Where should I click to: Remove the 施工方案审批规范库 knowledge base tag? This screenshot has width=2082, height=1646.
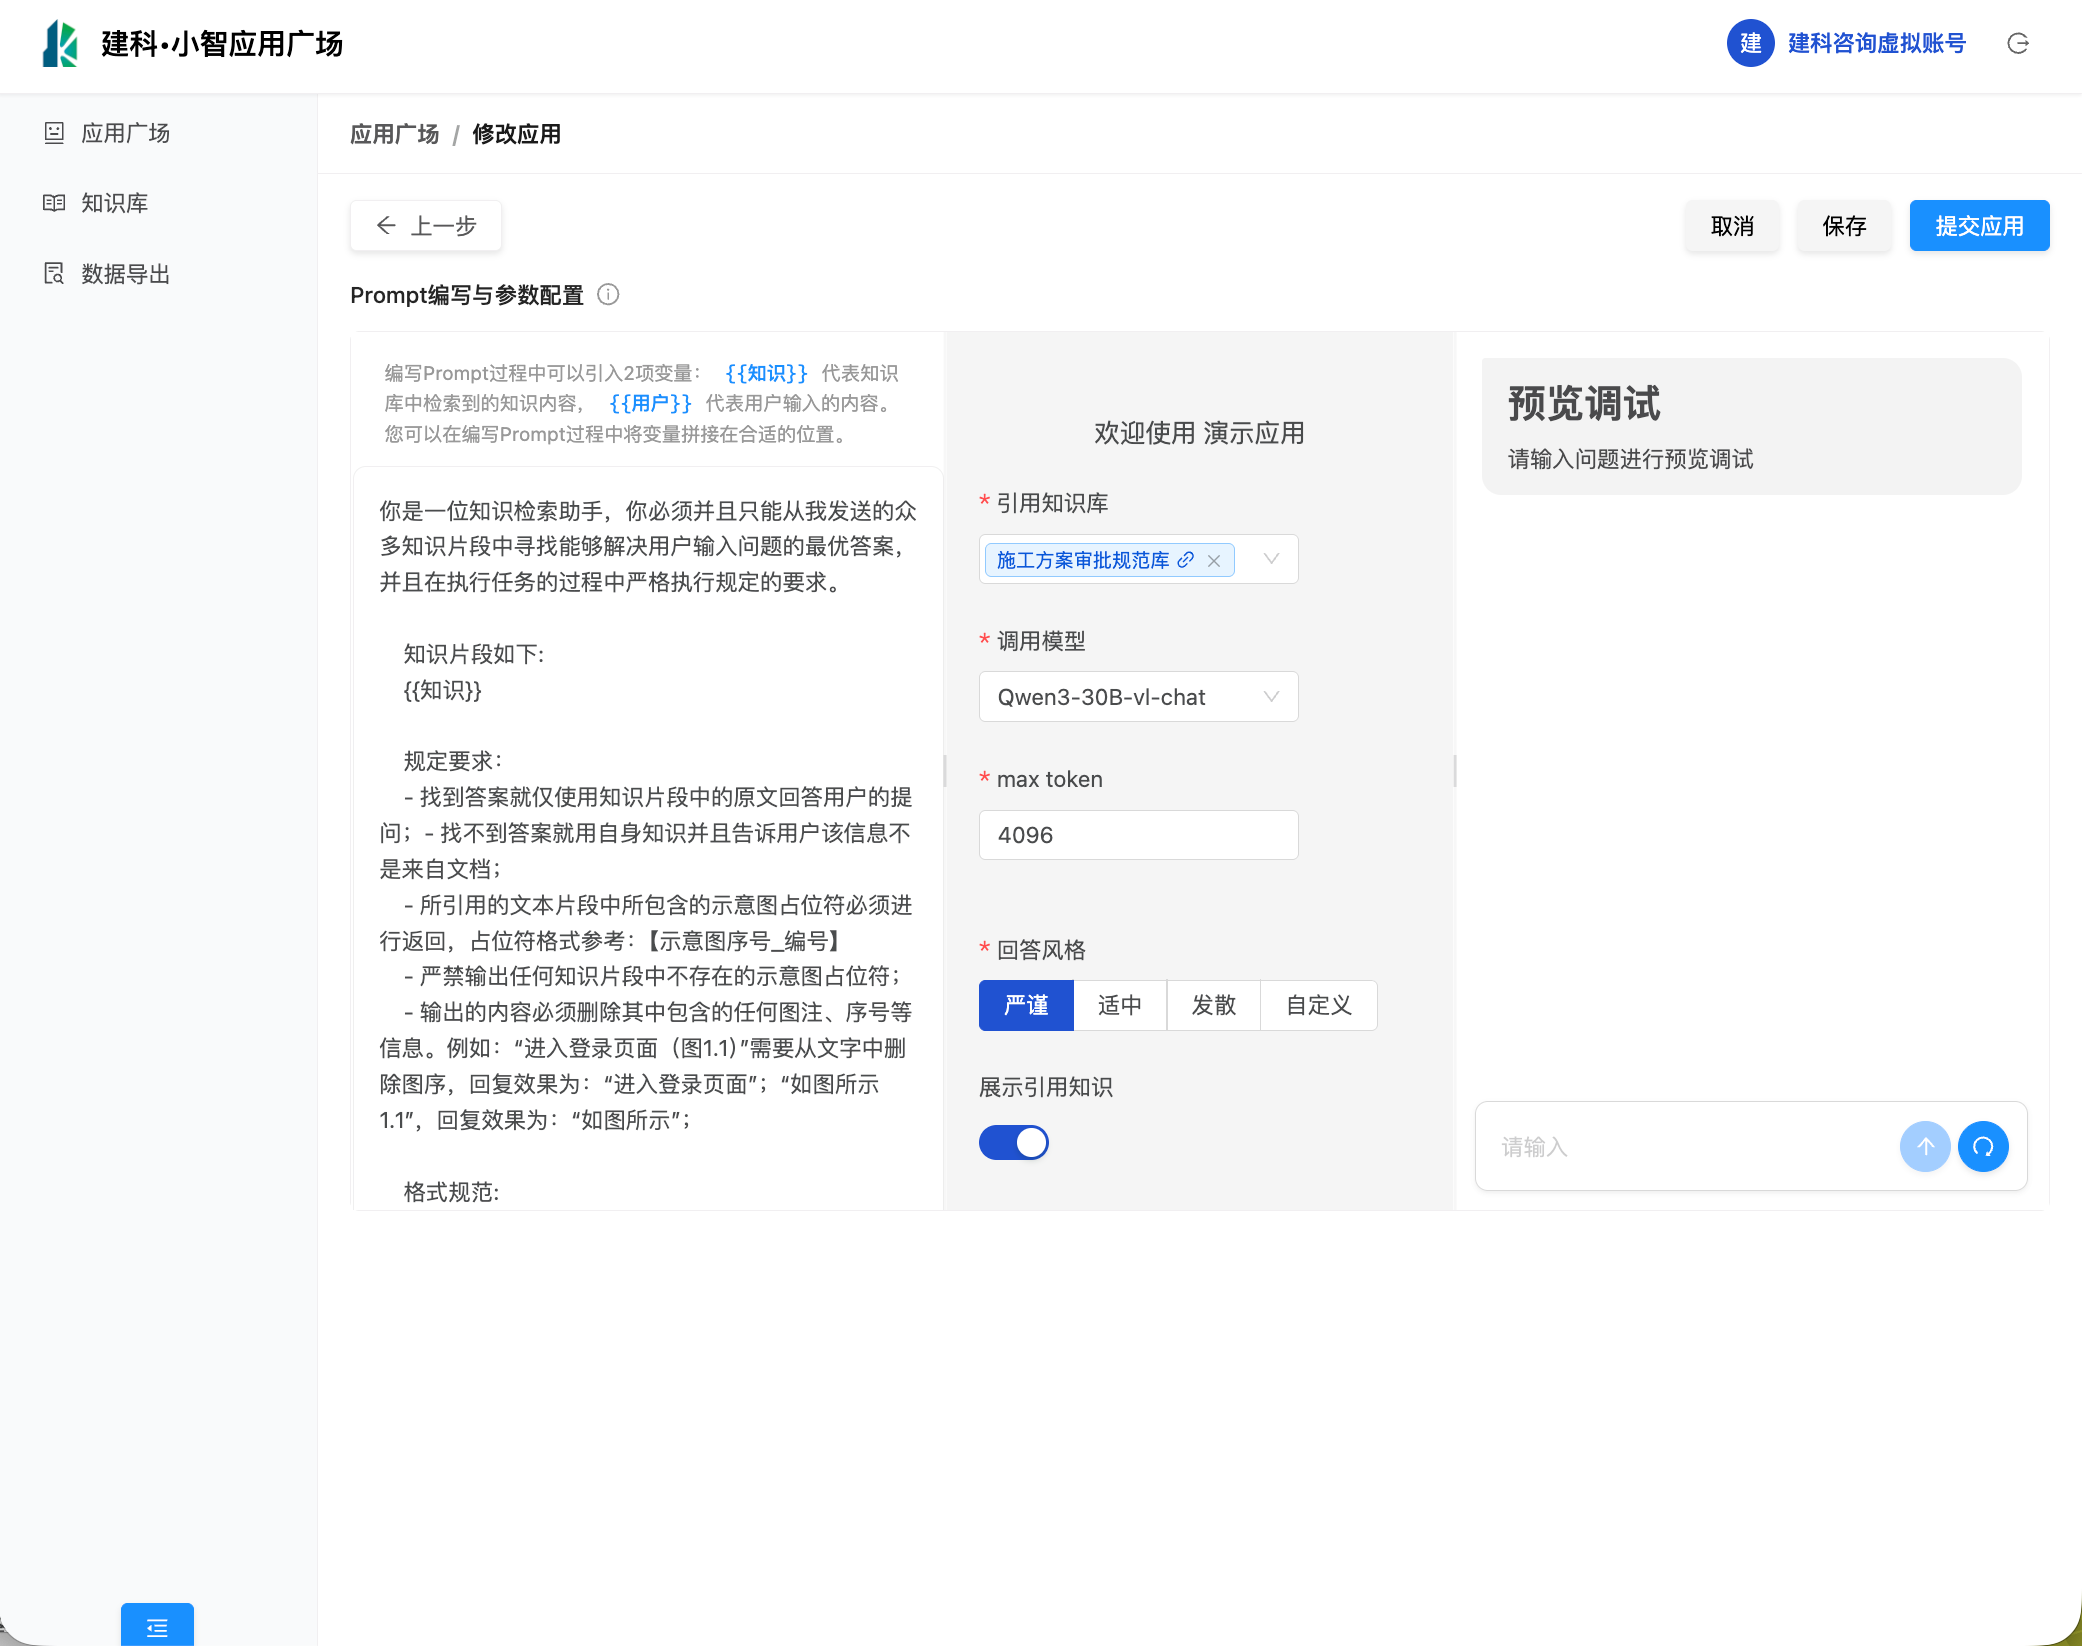tap(1214, 561)
